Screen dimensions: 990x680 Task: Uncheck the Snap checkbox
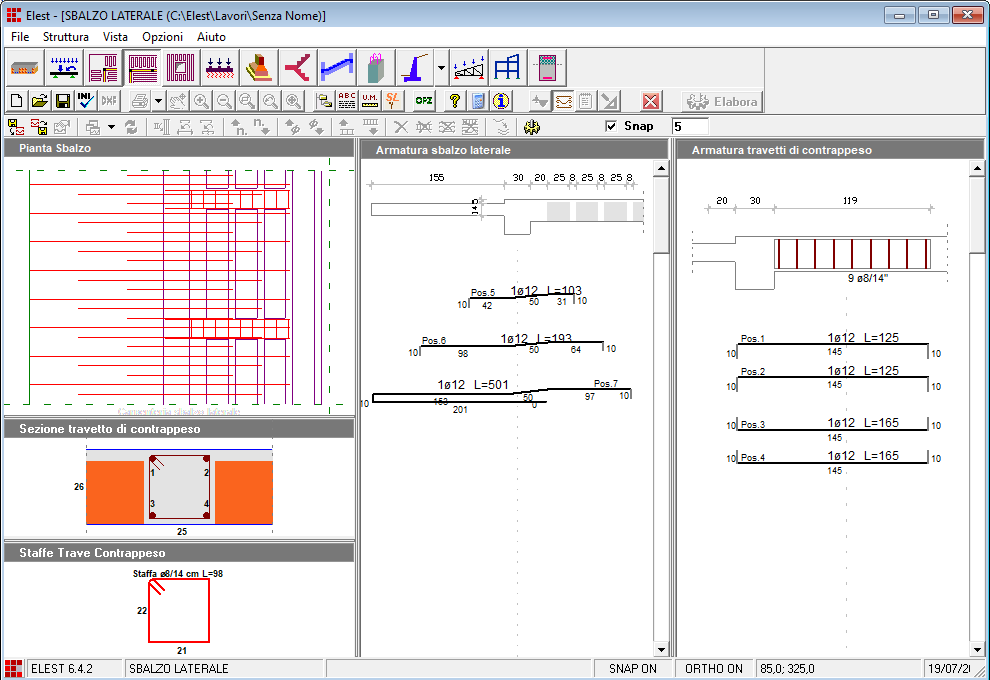(x=612, y=127)
